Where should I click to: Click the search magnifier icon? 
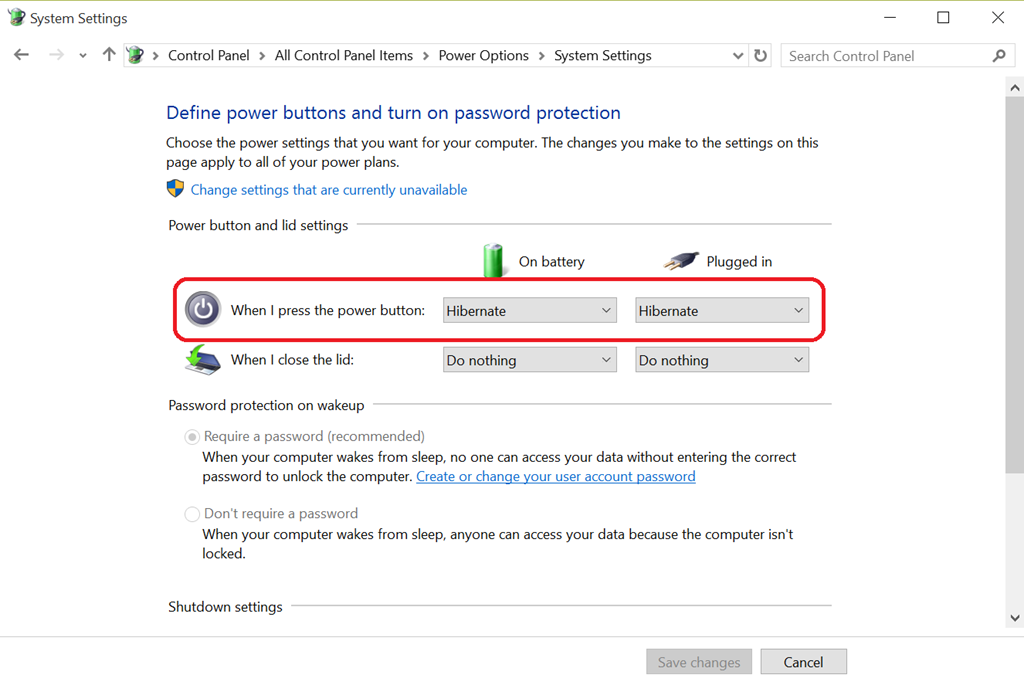pyautogui.click(x=998, y=56)
